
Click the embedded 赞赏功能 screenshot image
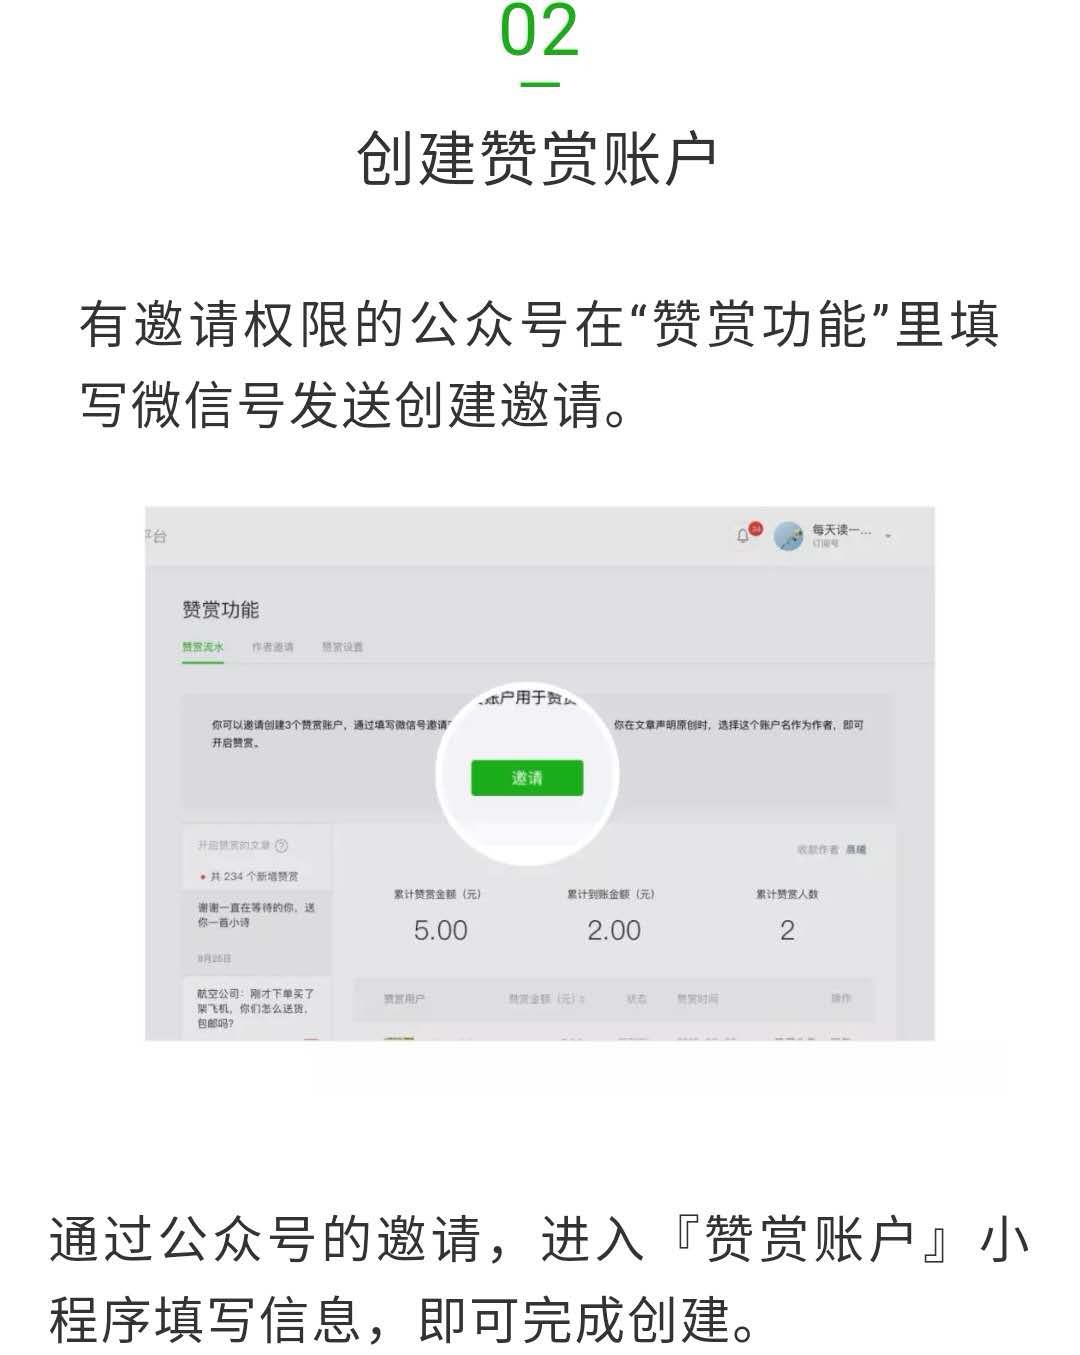540,773
